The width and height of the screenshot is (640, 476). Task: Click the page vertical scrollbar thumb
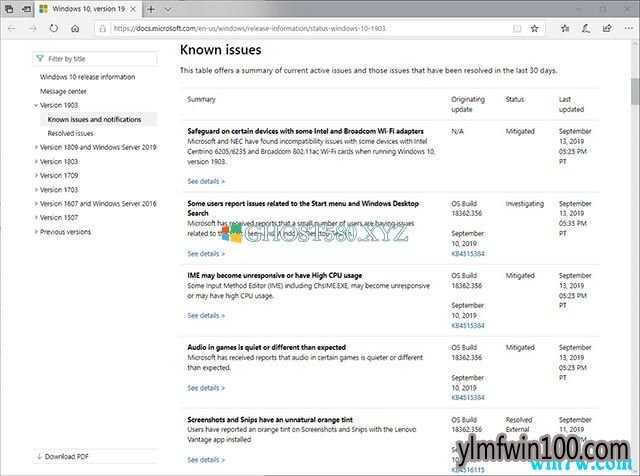[635, 91]
